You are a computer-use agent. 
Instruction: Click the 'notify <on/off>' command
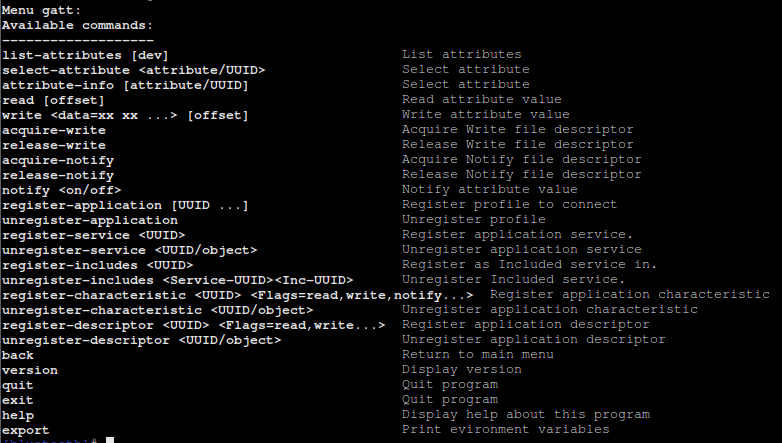coord(61,189)
